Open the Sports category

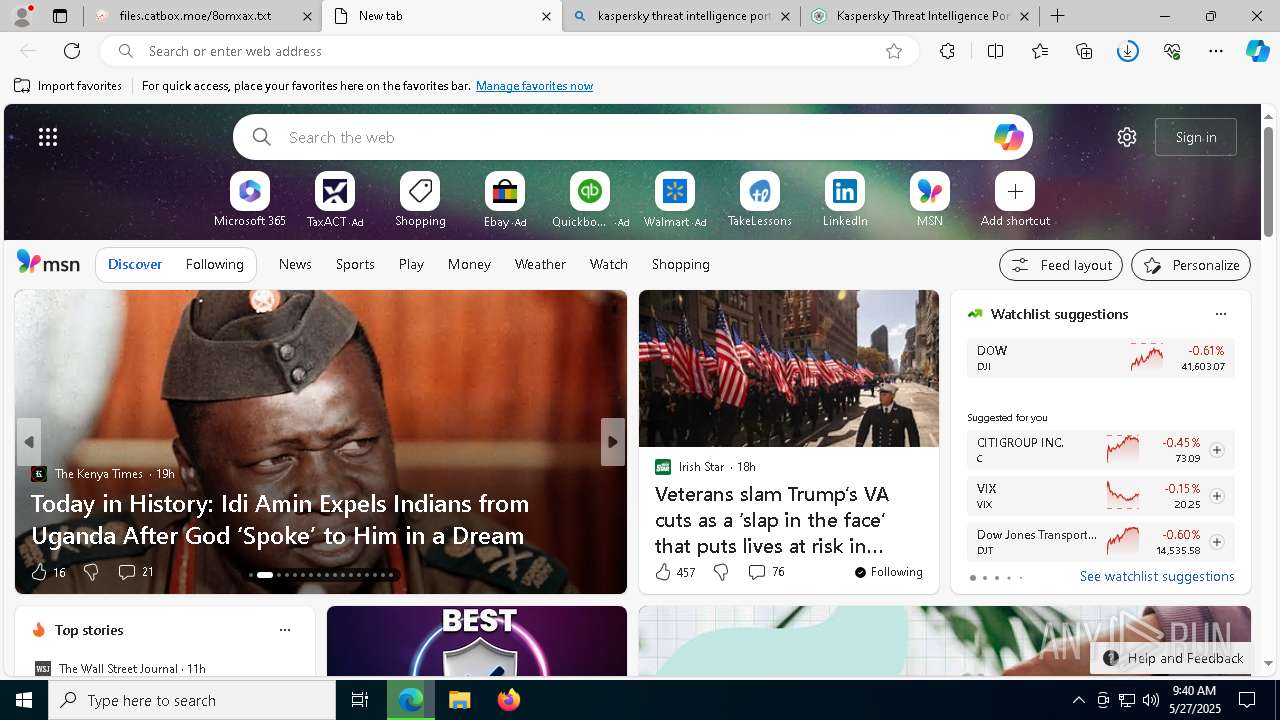(x=355, y=264)
